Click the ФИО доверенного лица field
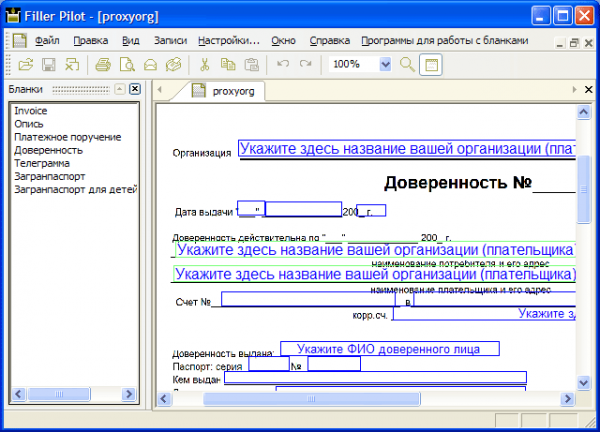The height and width of the screenshot is (432, 600). [389, 349]
